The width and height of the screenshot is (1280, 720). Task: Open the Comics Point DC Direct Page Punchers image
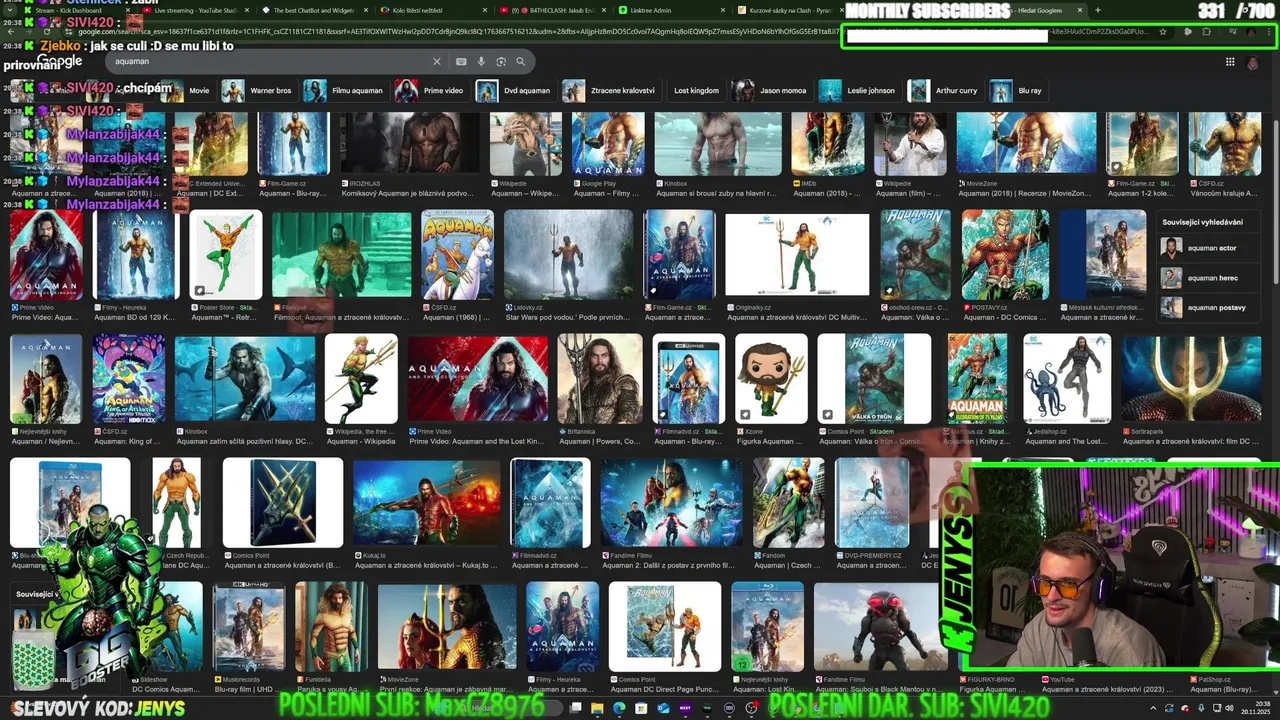[665, 626]
